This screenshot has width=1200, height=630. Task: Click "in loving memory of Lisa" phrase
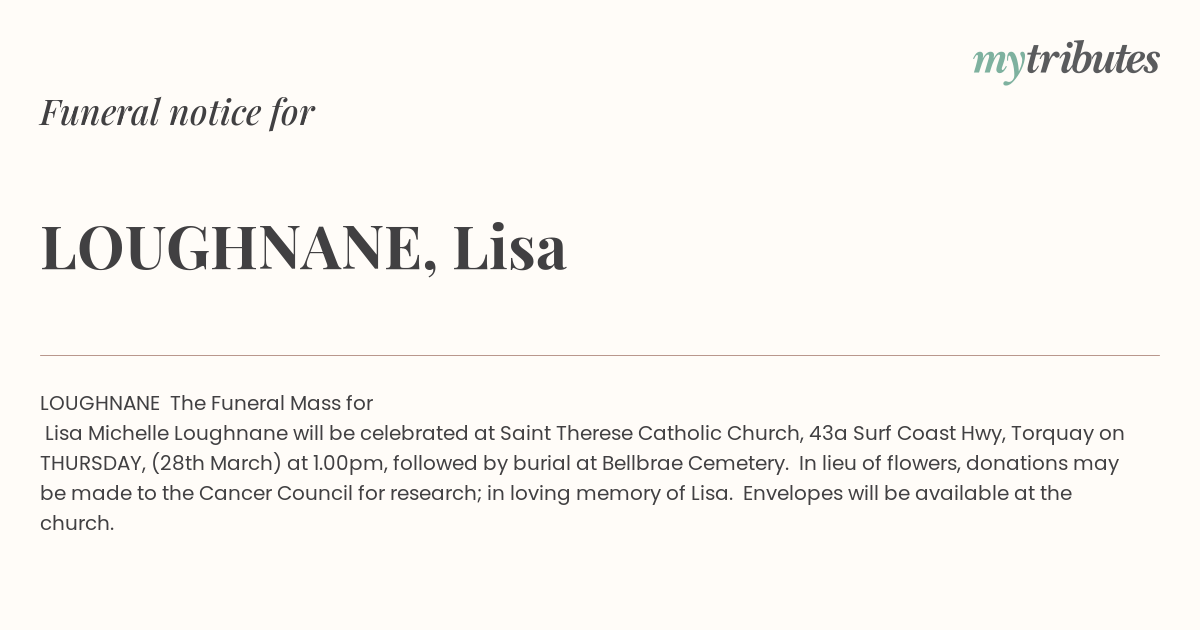click(608, 493)
